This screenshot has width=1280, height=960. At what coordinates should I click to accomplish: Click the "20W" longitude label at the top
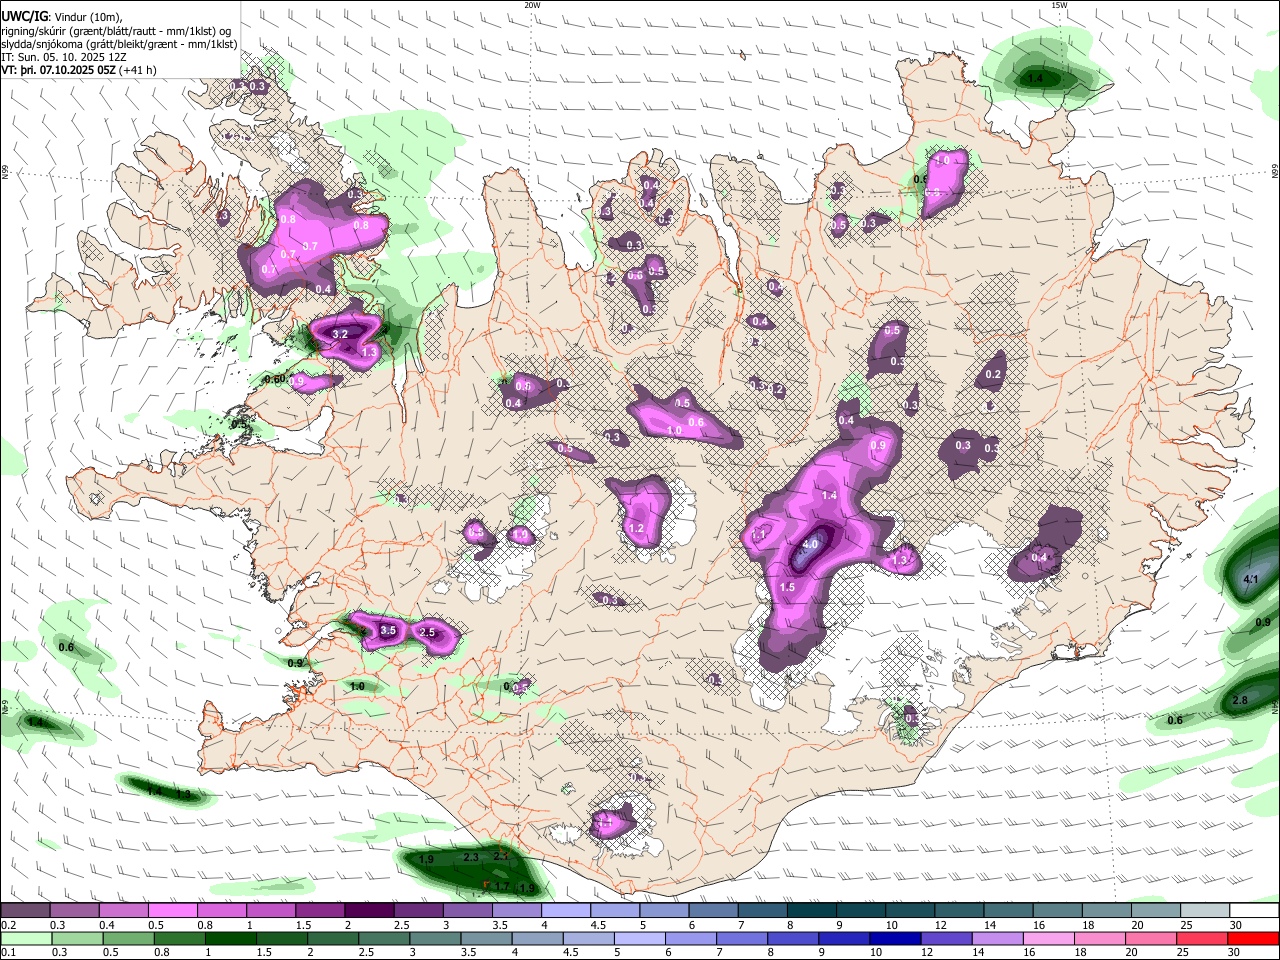532,5
